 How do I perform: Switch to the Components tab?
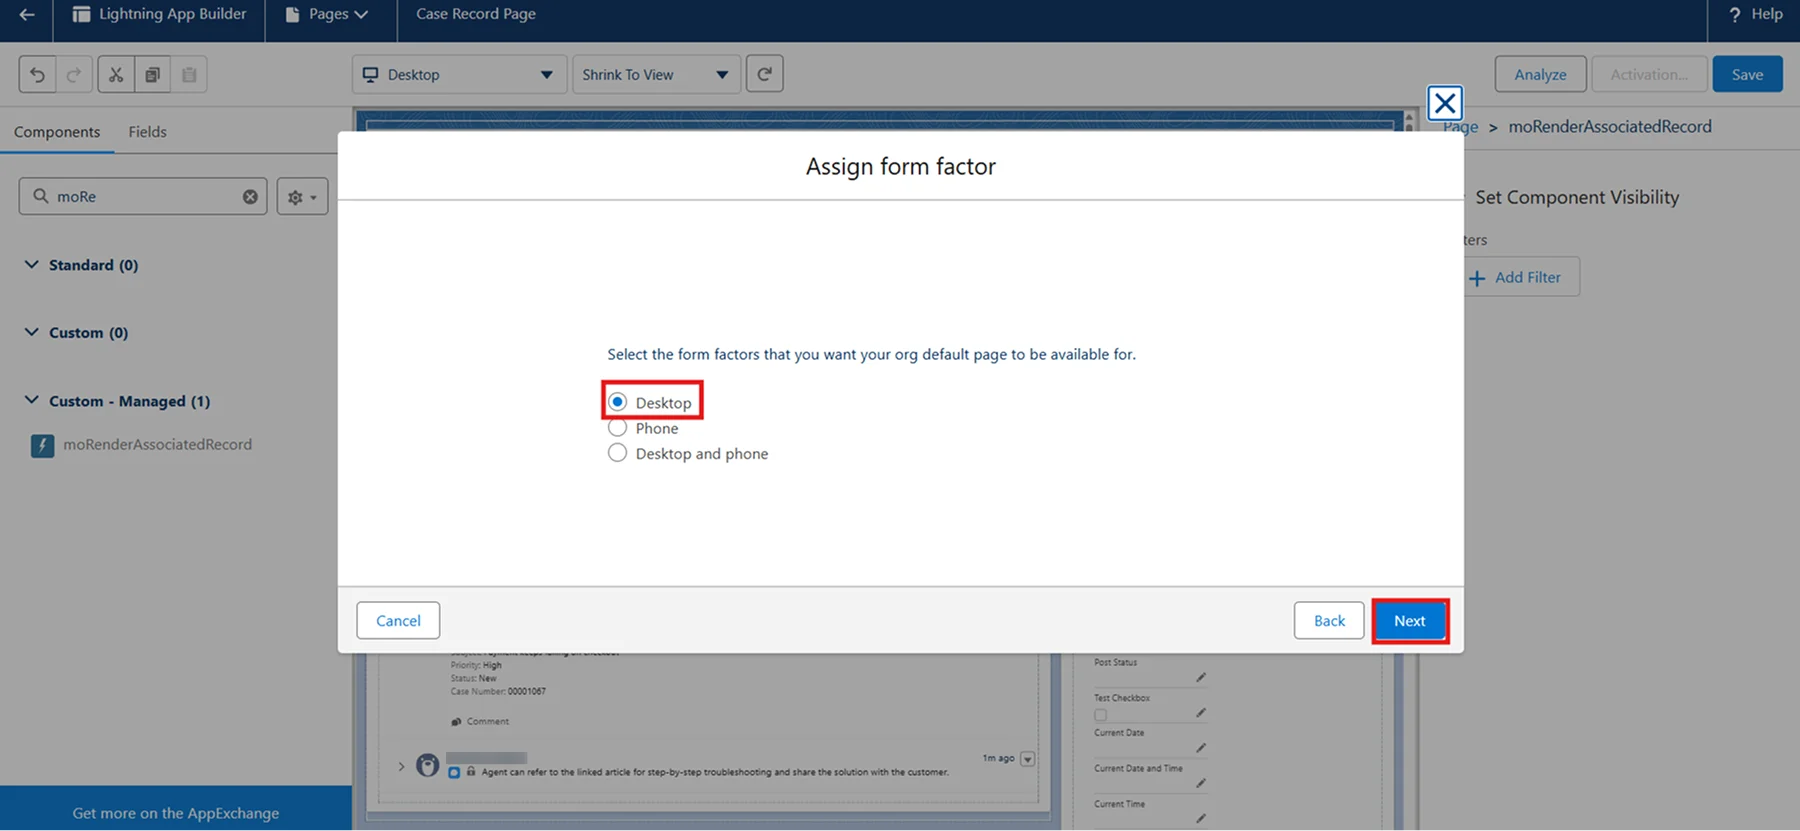click(57, 132)
